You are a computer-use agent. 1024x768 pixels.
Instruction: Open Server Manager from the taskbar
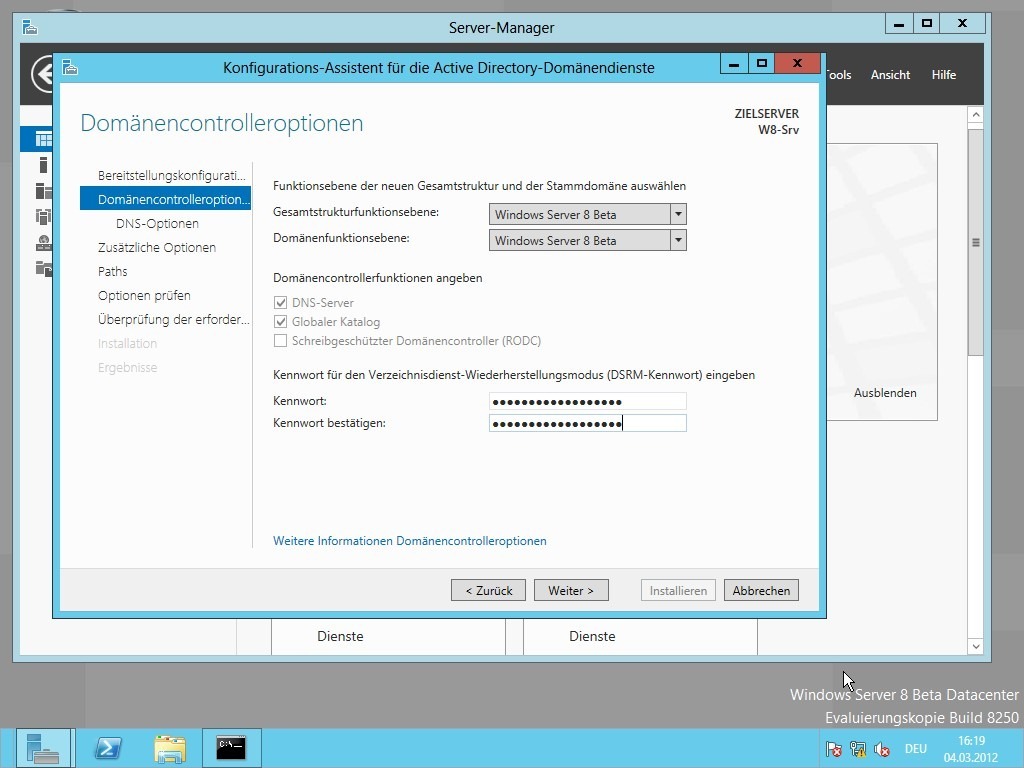pyautogui.click(x=43, y=748)
